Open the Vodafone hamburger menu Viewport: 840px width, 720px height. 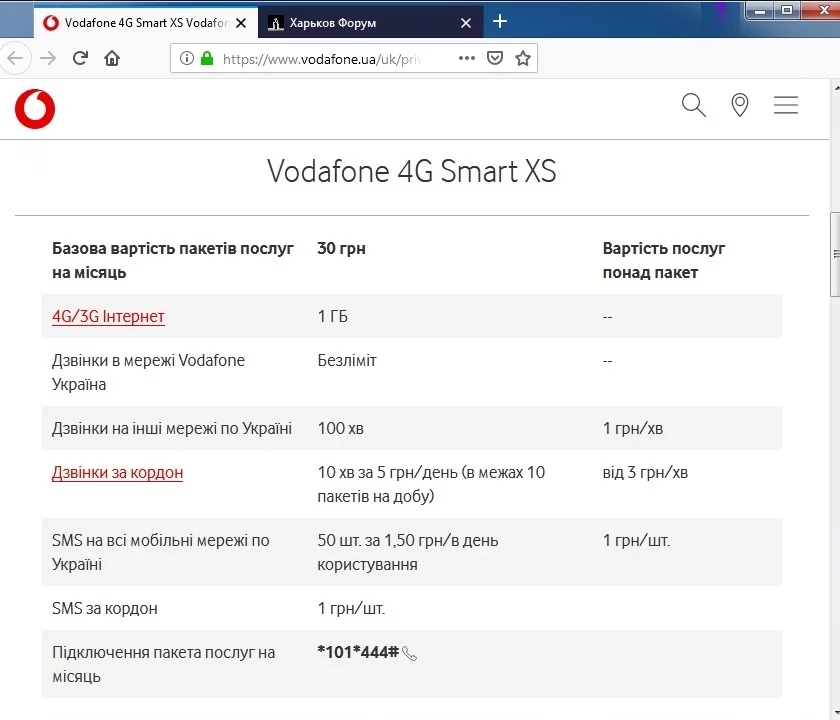pyautogui.click(x=786, y=105)
